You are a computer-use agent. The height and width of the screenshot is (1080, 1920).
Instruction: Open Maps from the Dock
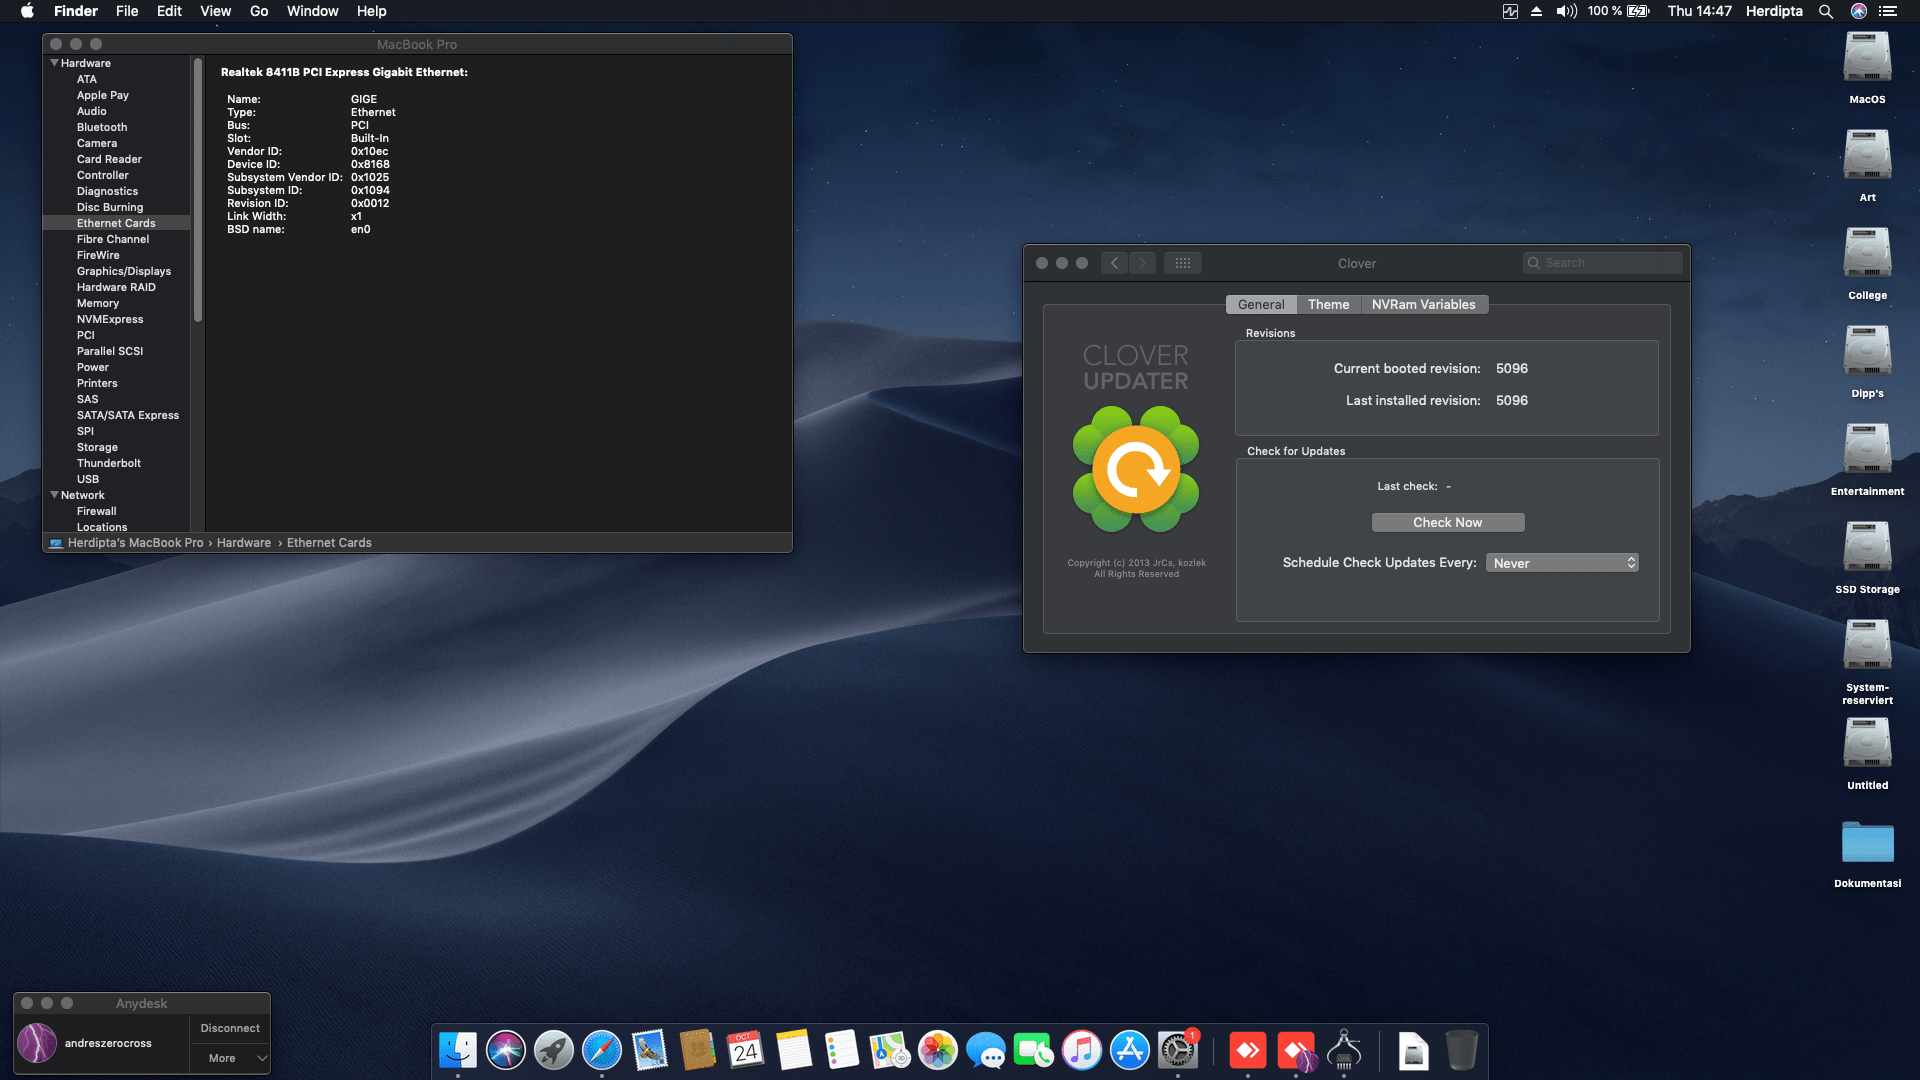click(889, 1051)
